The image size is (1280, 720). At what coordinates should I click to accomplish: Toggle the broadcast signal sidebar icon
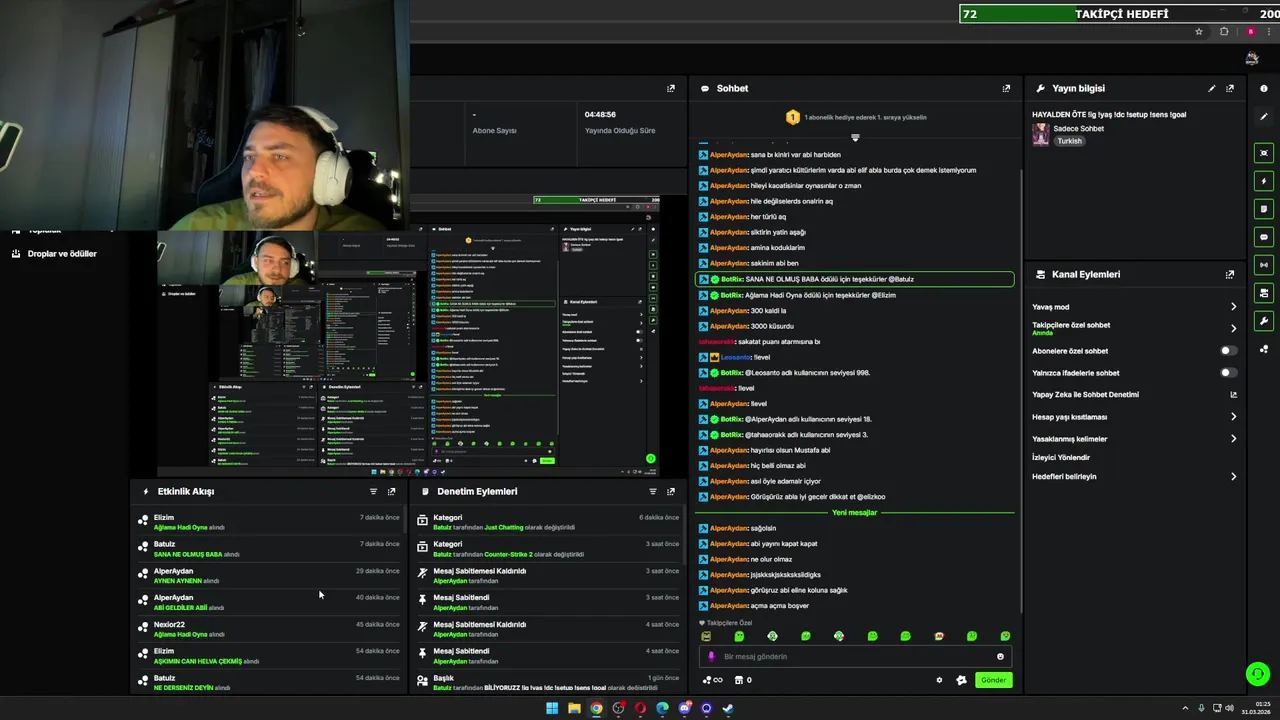click(1264, 265)
